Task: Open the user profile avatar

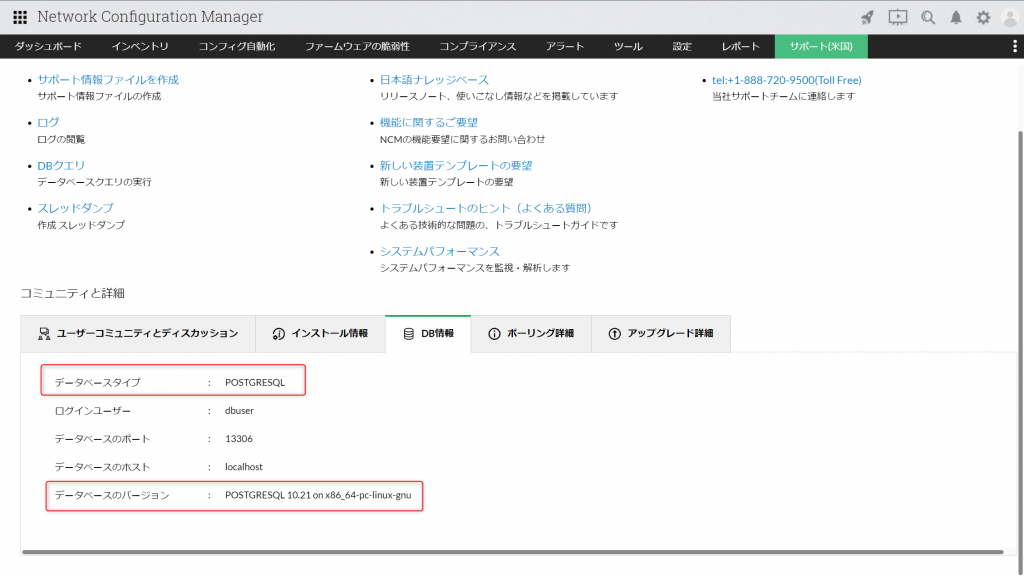Action: point(1011,18)
